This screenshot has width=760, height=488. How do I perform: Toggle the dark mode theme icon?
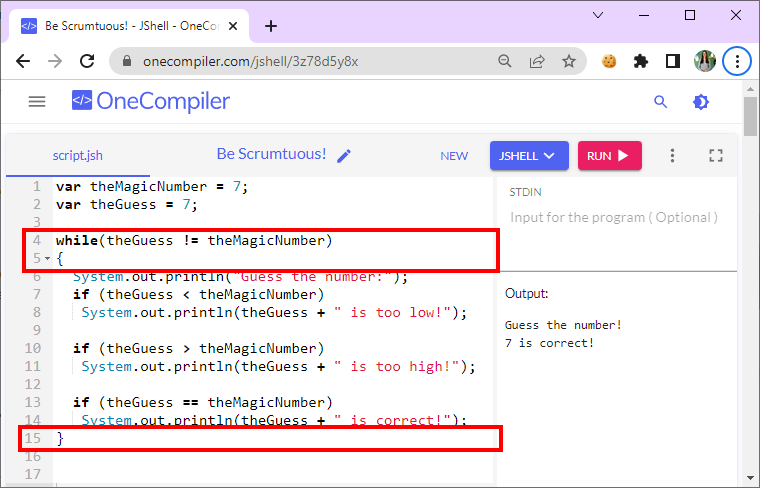click(701, 101)
